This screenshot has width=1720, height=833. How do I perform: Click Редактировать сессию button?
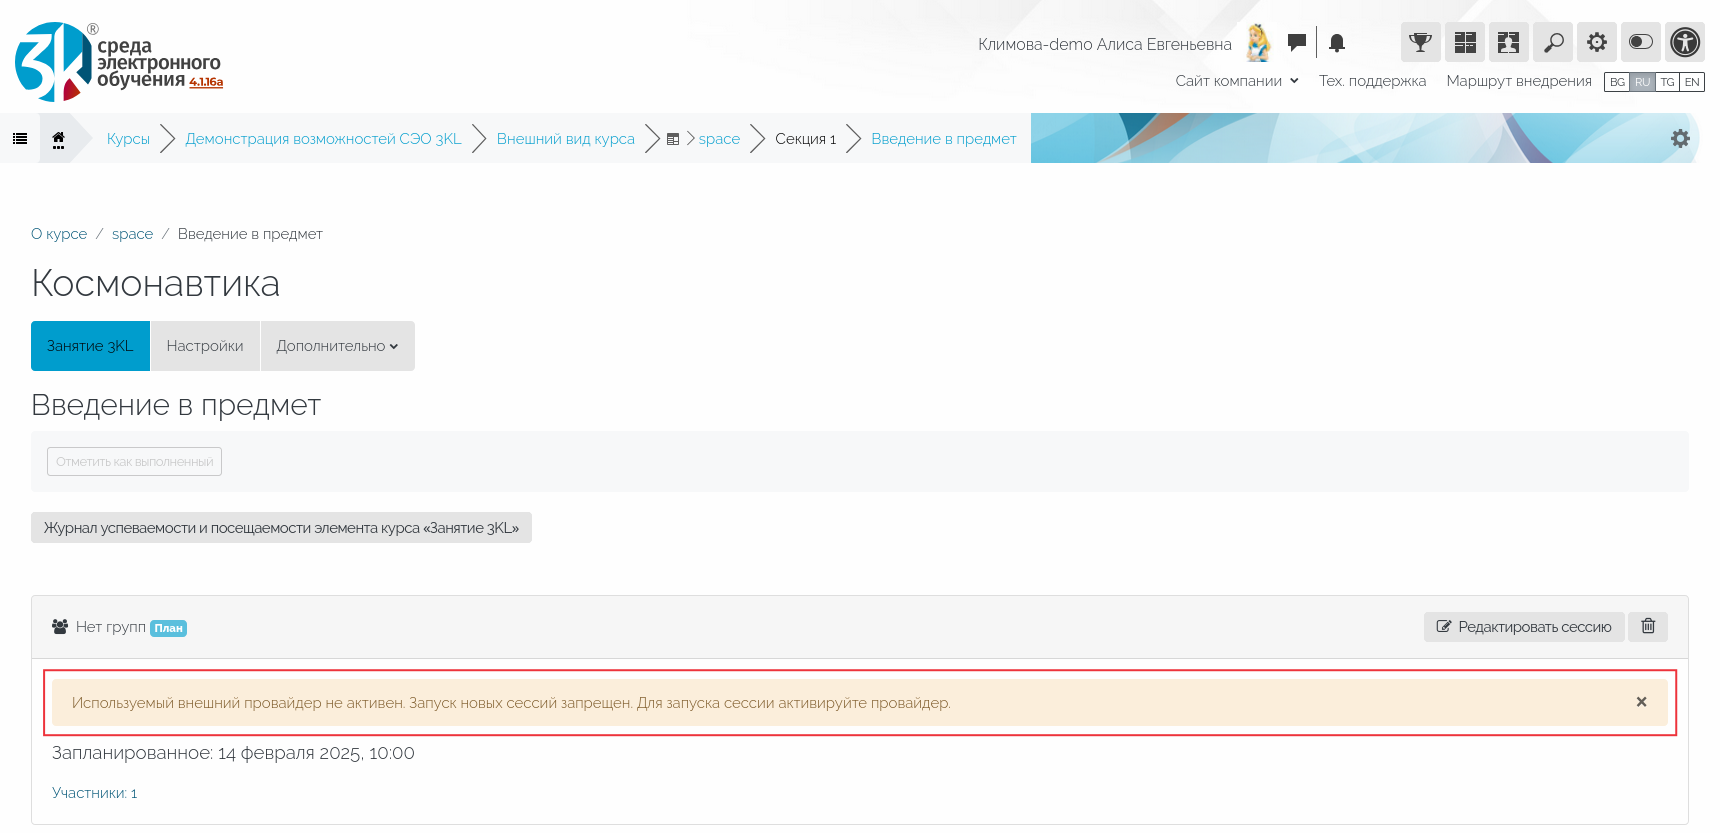1524,627
